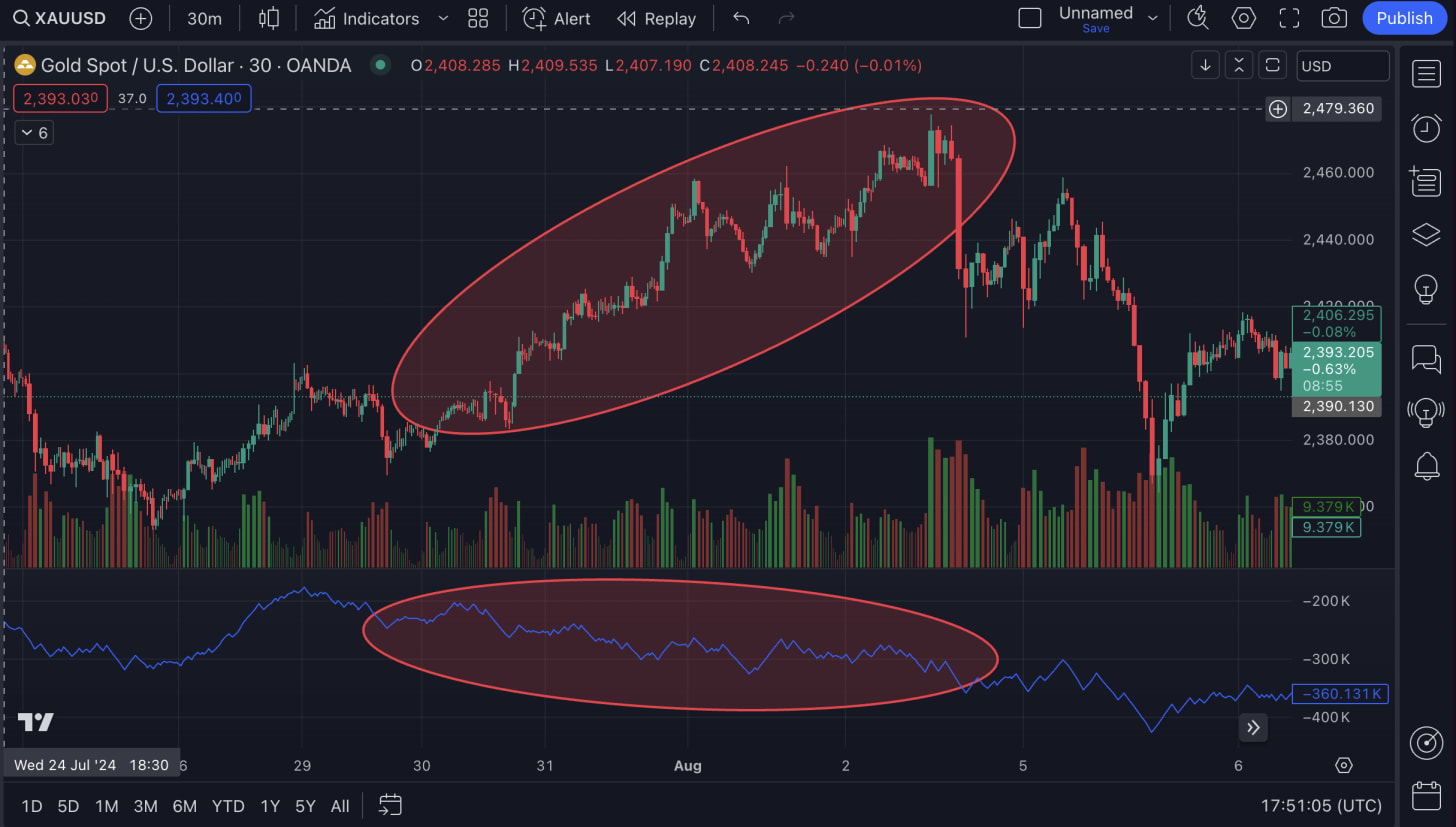Redo the chart action

click(x=786, y=18)
